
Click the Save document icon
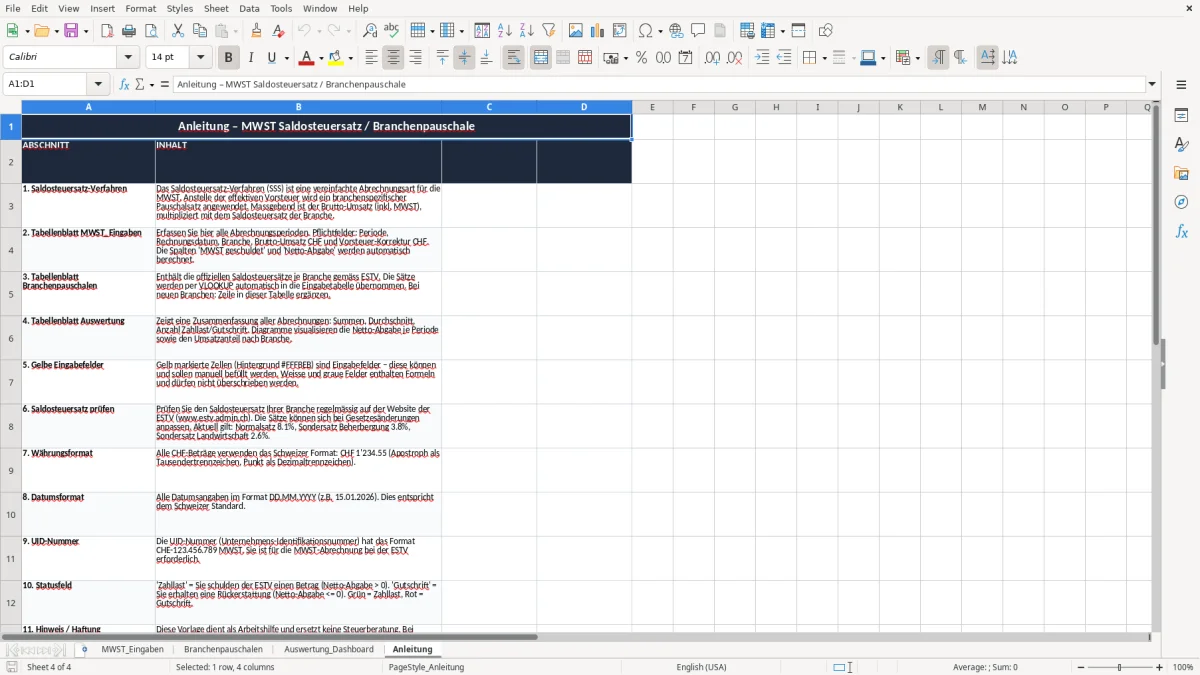[70, 31]
